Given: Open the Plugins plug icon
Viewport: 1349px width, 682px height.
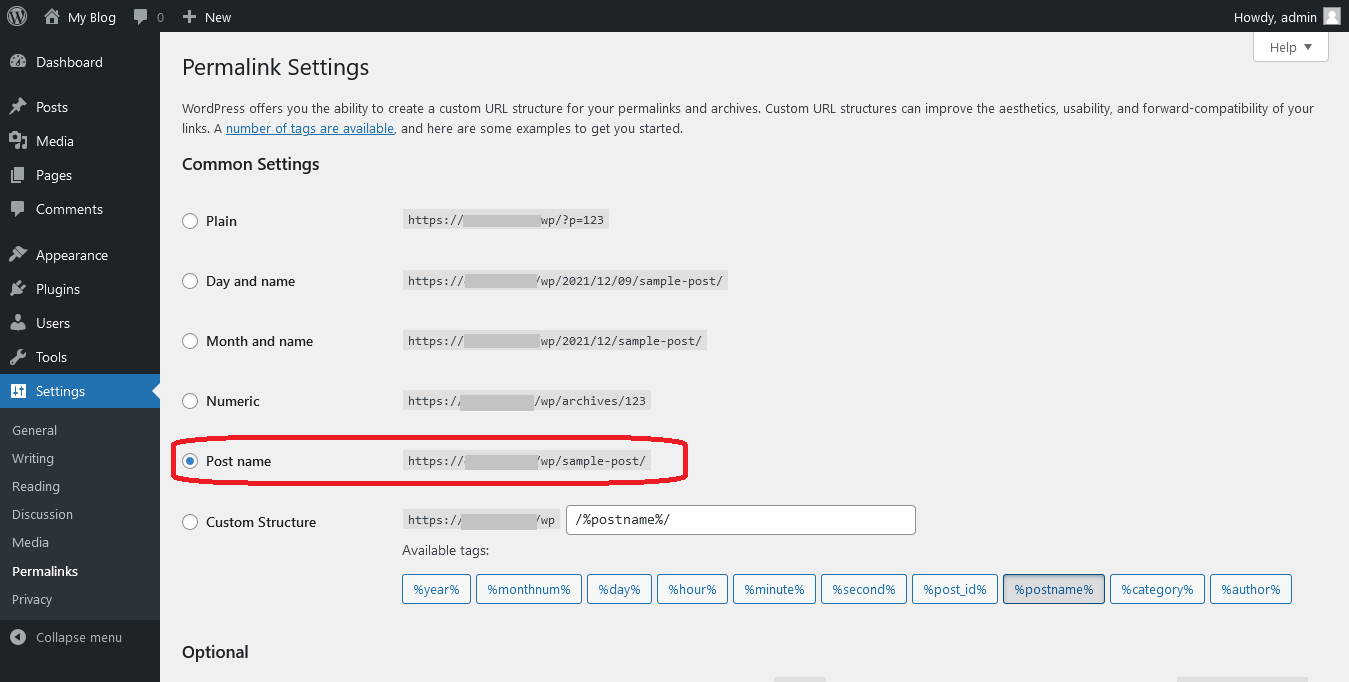Looking at the screenshot, I should click(x=18, y=289).
